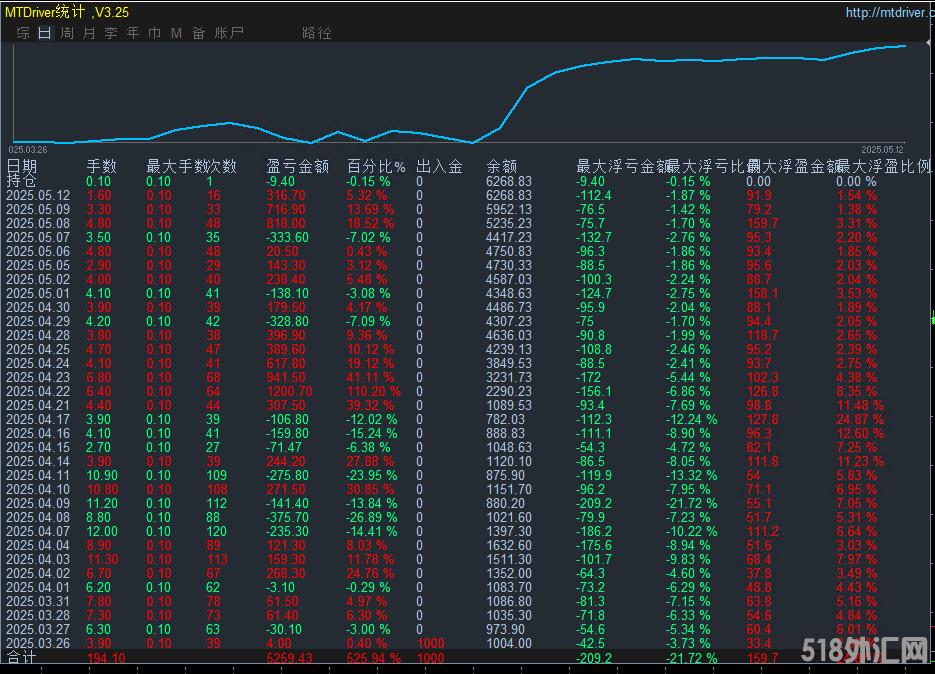Click the 268.30 profit cell
The width and height of the screenshot is (935, 674).
[x=286, y=574]
